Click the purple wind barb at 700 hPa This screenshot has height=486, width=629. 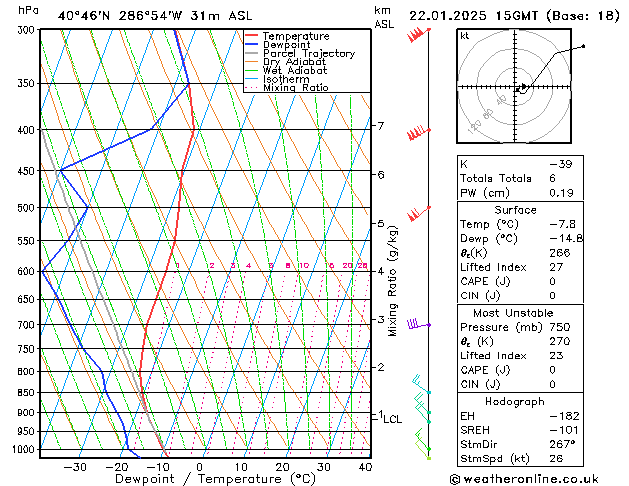(419, 324)
